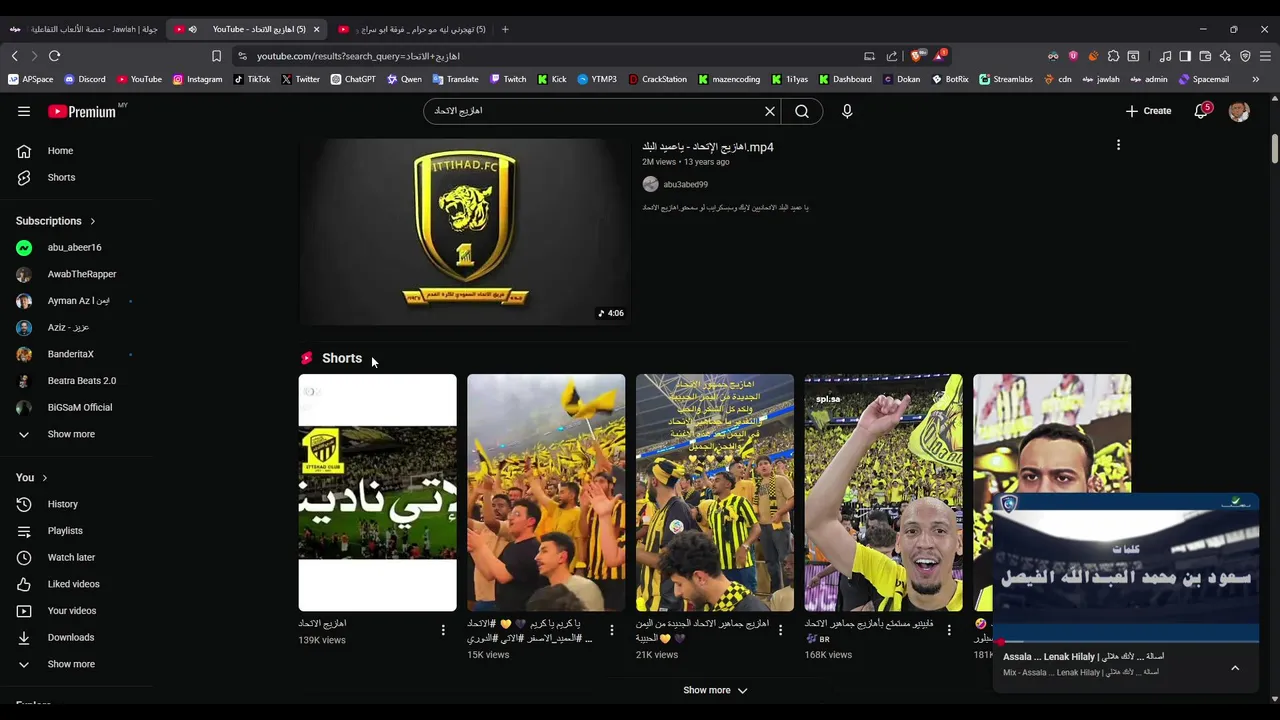Go back with browser back arrow
Viewport: 1280px width, 720px height.
coord(14,56)
